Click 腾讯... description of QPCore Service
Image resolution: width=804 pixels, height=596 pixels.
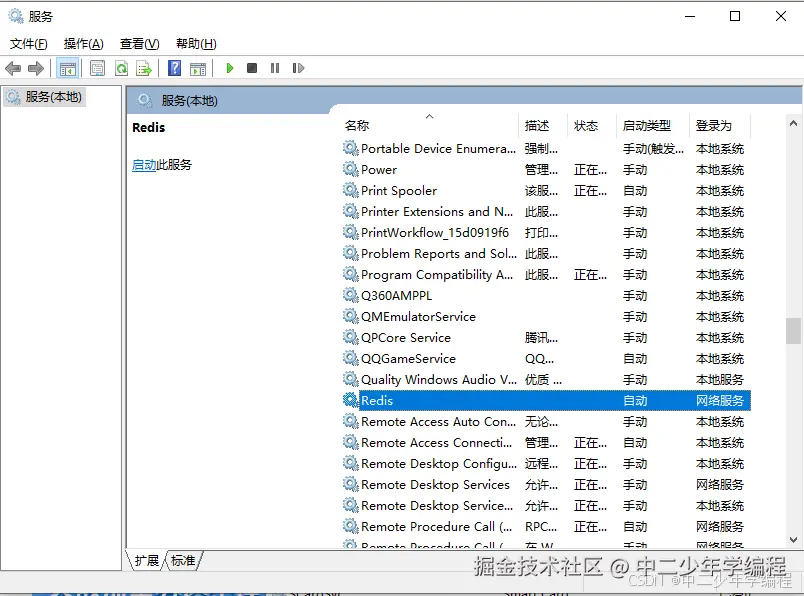coord(541,338)
